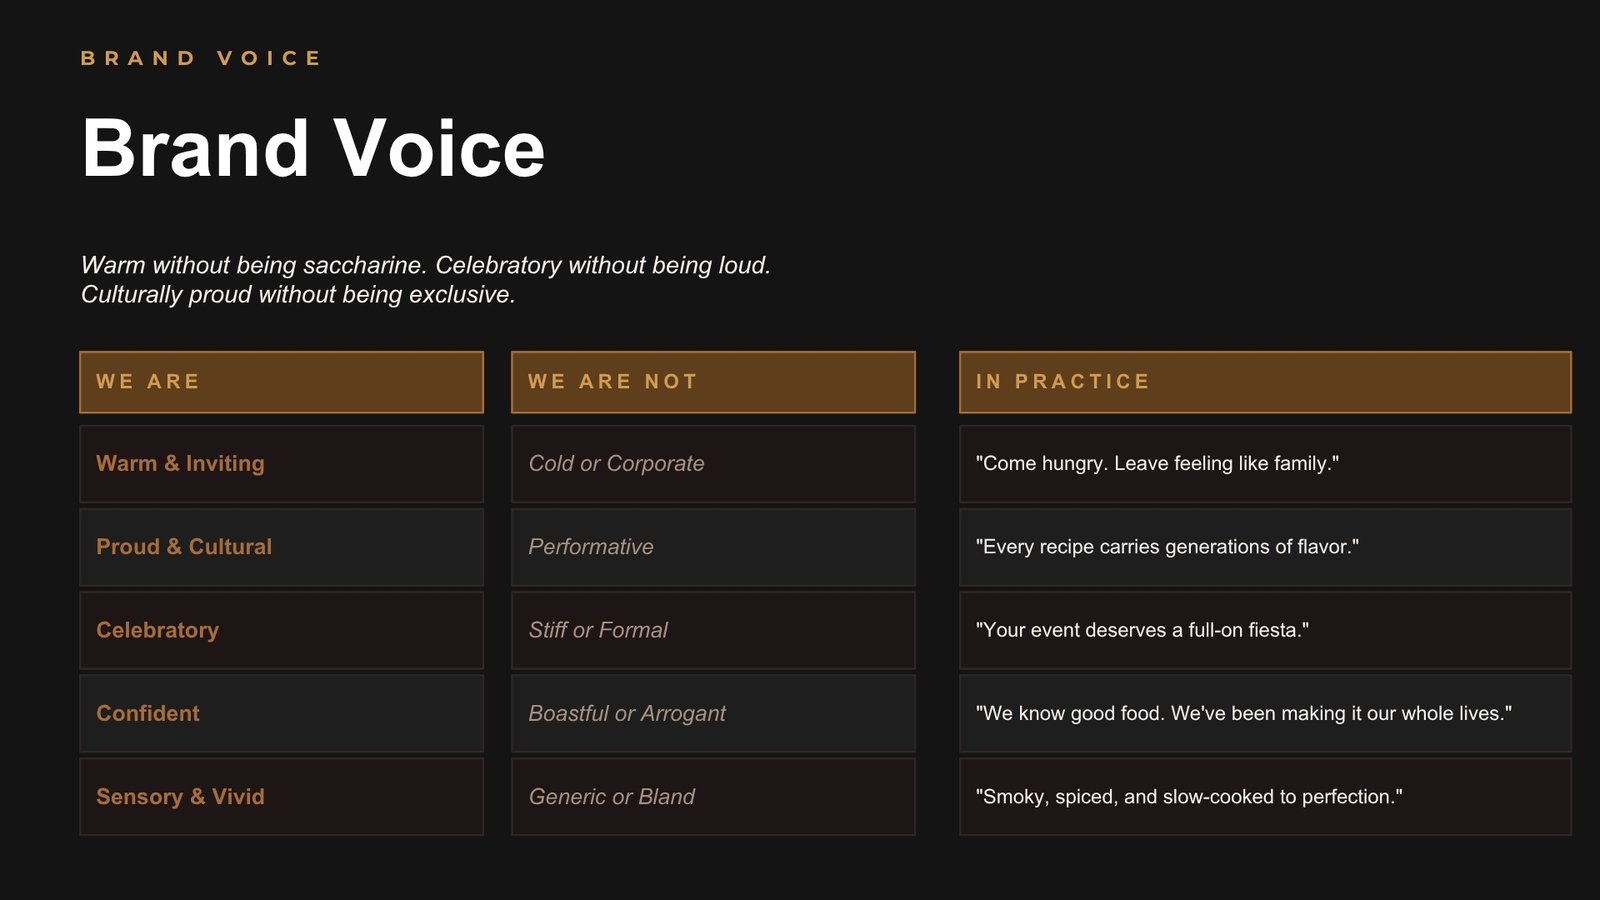Select the "Come hungry" quote cell
The height and width of the screenshot is (900, 1600).
pos(1265,464)
